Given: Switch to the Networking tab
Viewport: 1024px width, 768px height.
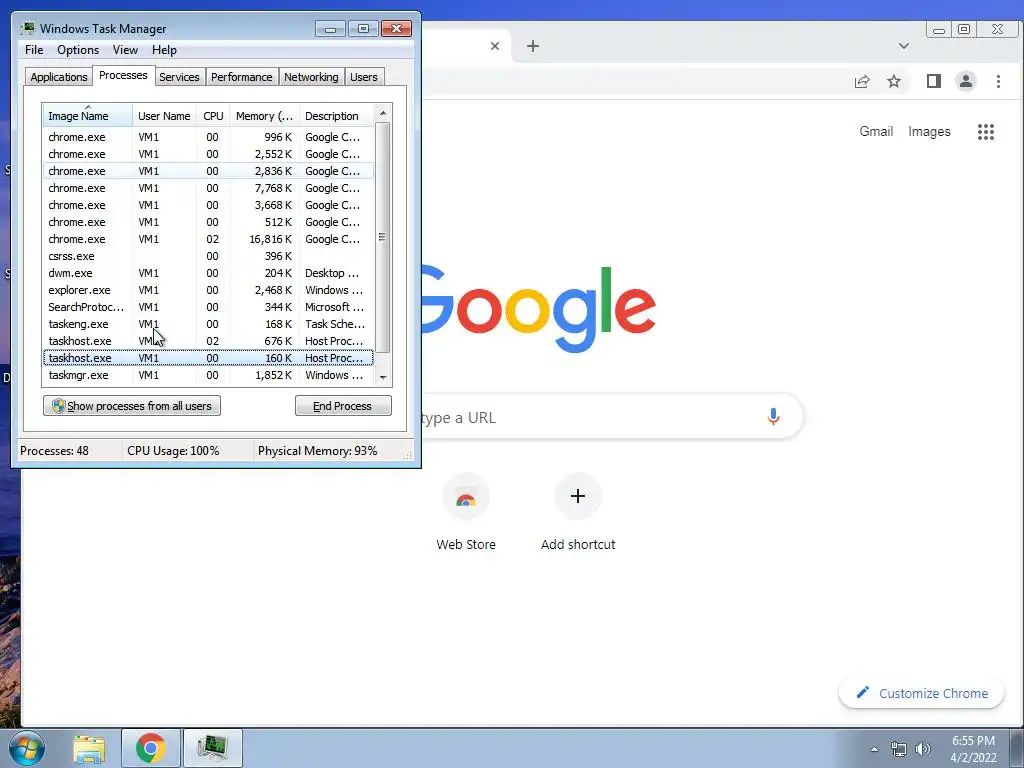Looking at the screenshot, I should tap(311, 77).
